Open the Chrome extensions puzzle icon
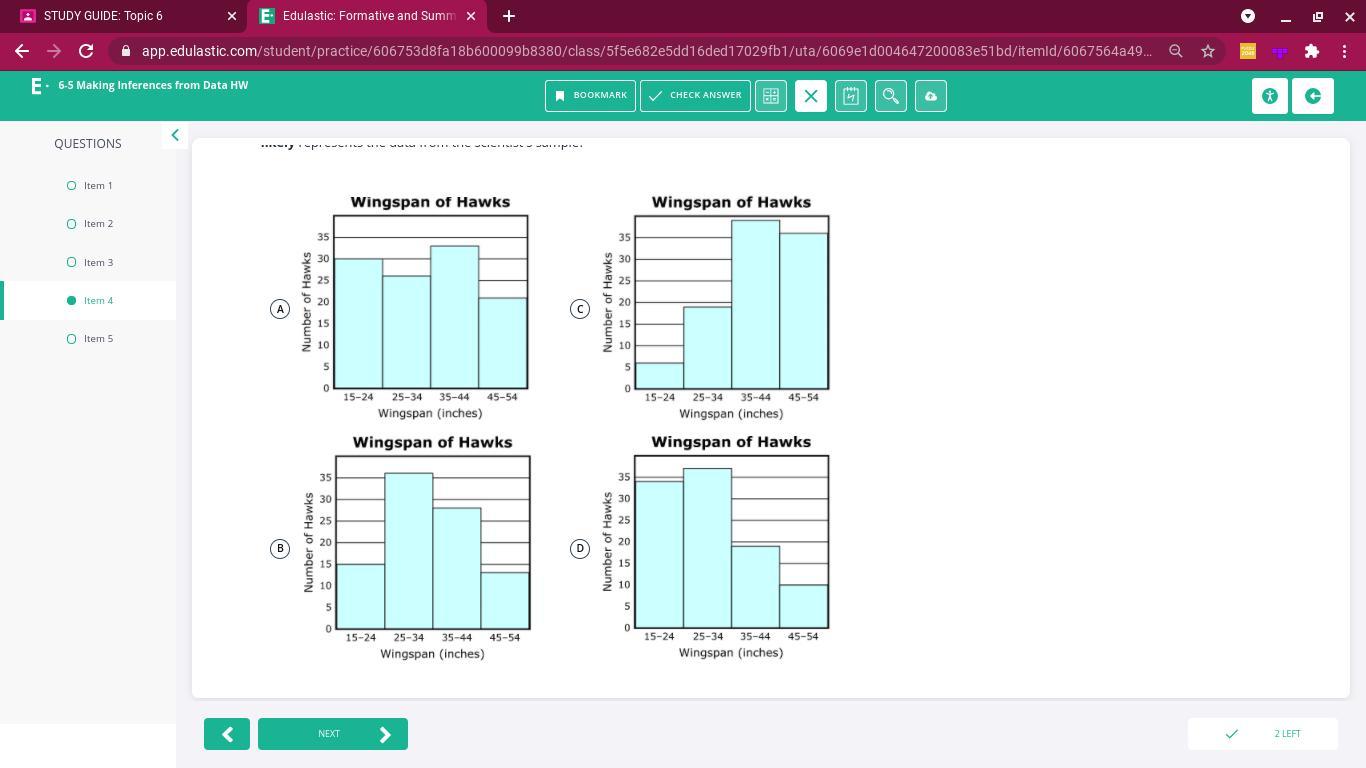 [1312, 51]
